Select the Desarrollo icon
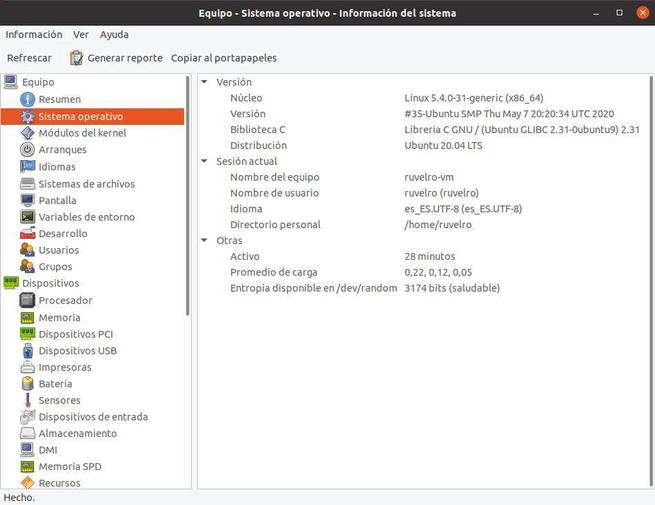The image size is (655, 505). [28, 233]
